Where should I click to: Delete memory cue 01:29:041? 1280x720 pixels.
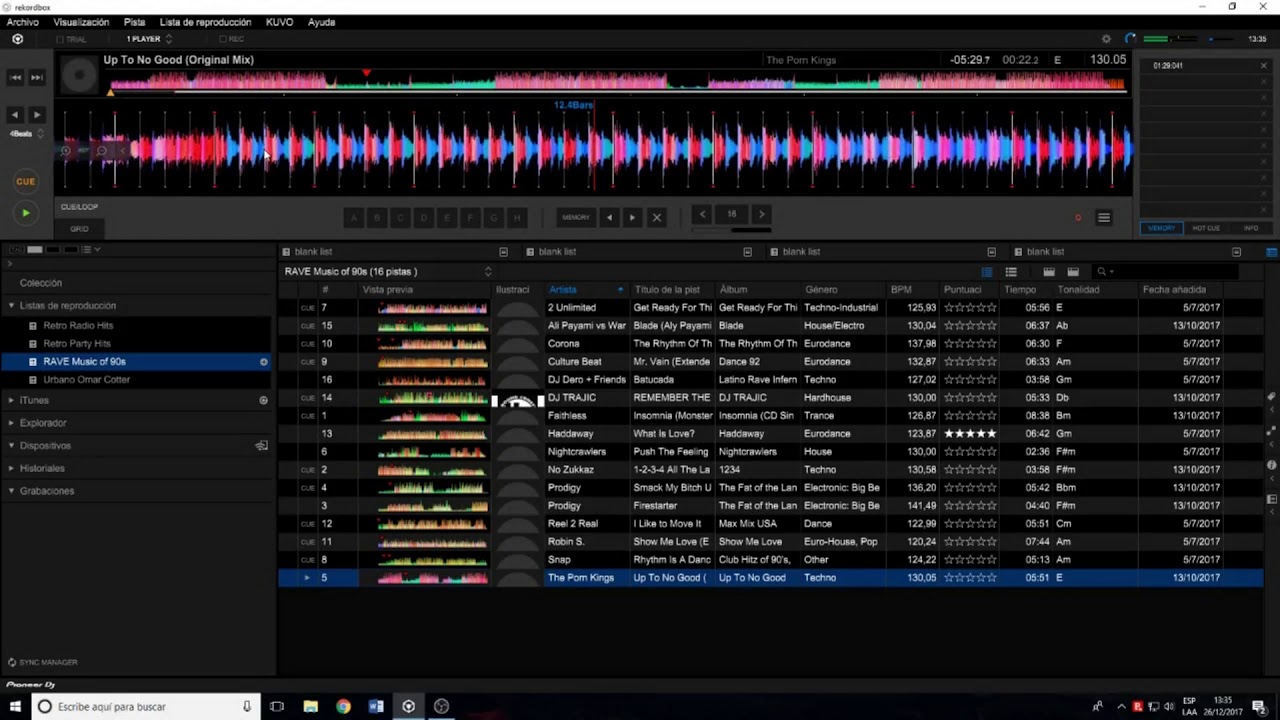click(x=1263, y=66)
